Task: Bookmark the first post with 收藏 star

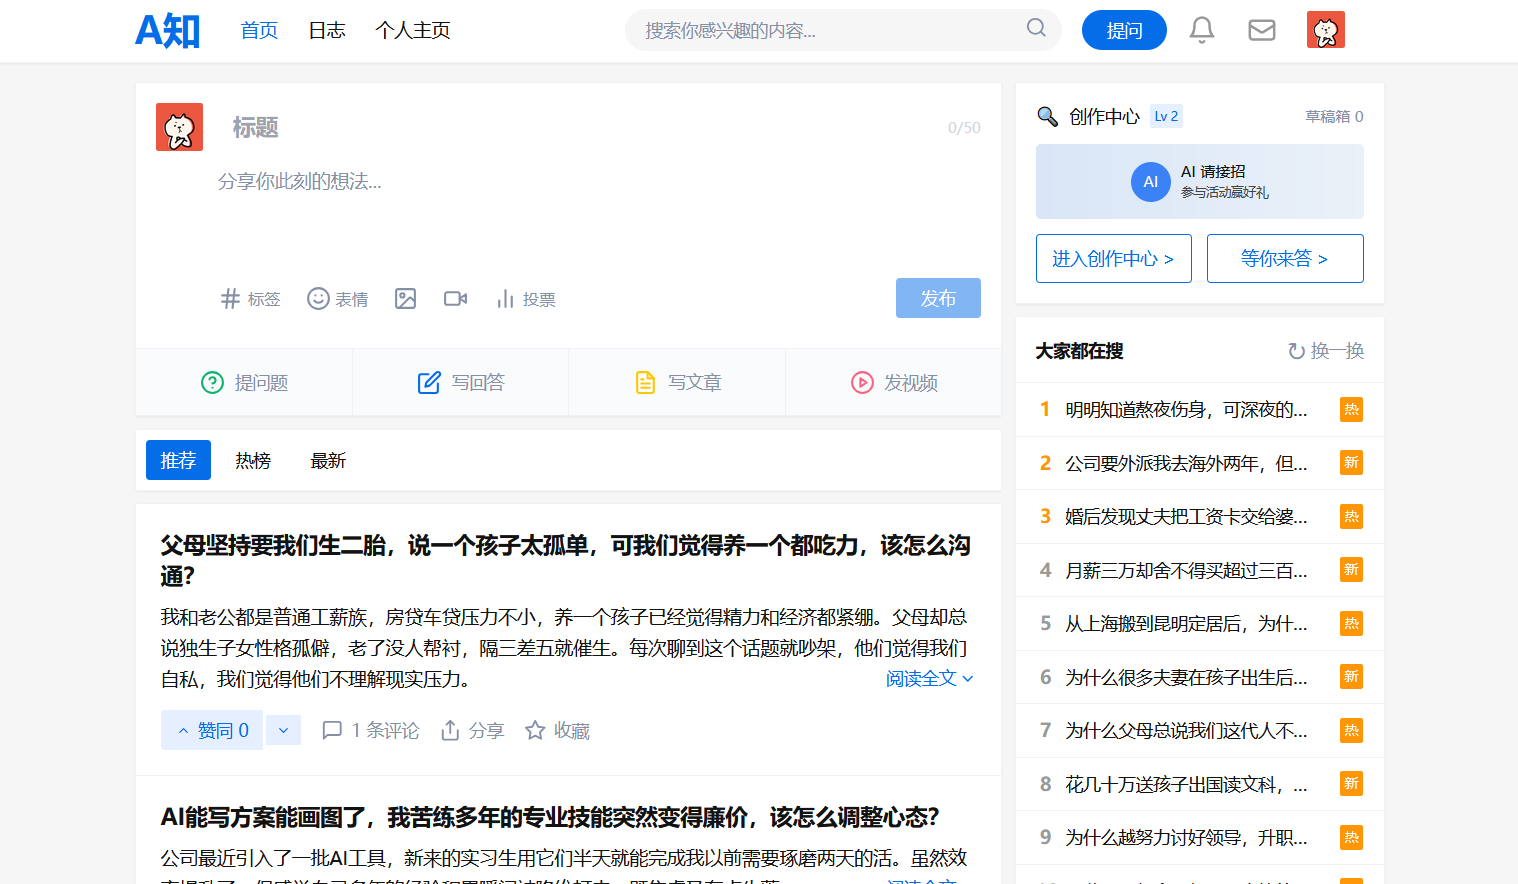Action: [557, 731]
